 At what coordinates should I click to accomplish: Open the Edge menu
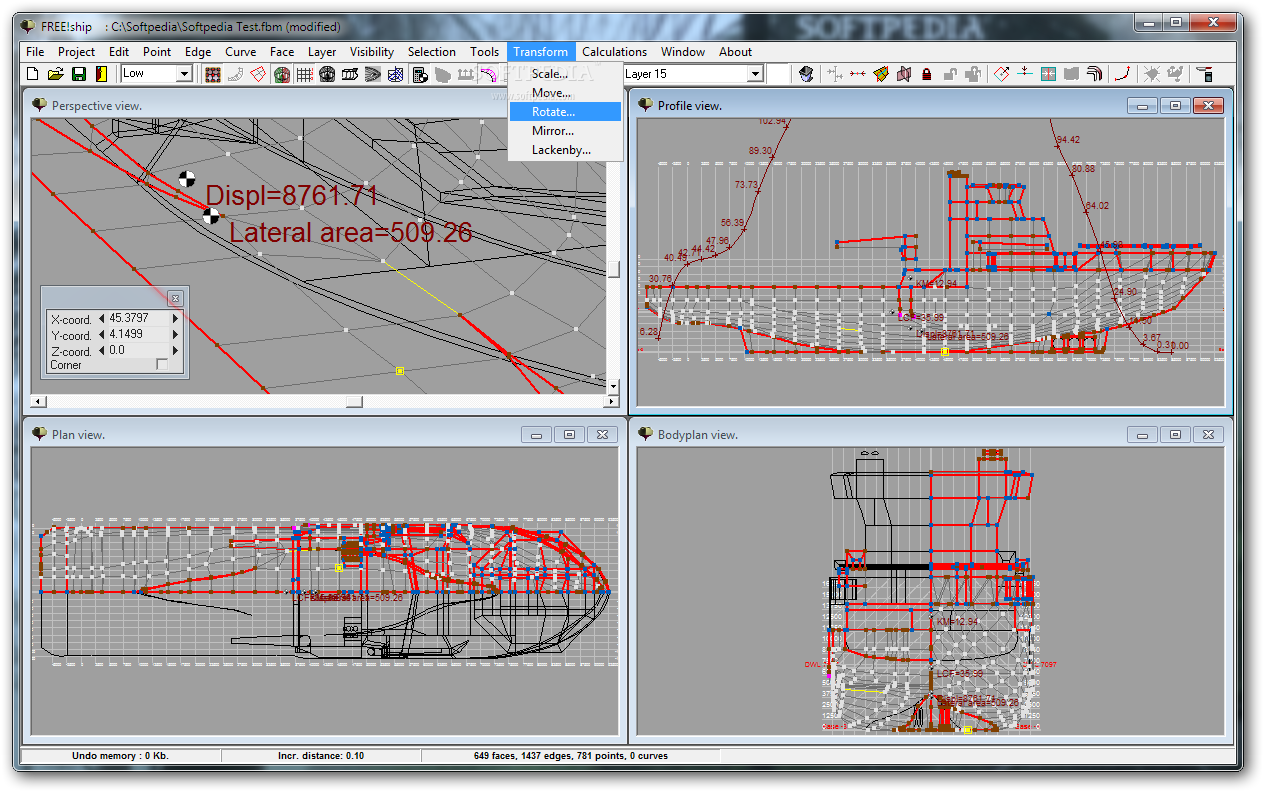click(x=198, y=52)
